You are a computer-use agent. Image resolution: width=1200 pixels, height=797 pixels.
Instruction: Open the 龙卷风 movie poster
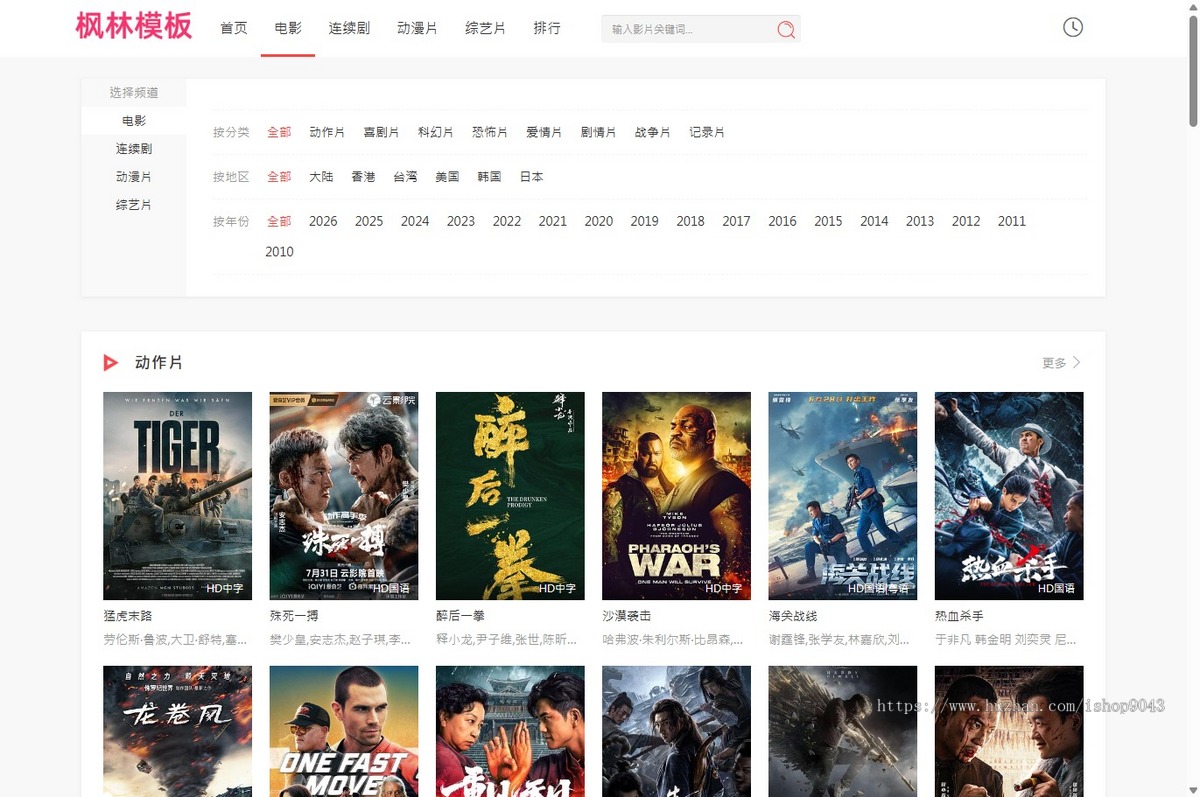[x=177, y=731]
